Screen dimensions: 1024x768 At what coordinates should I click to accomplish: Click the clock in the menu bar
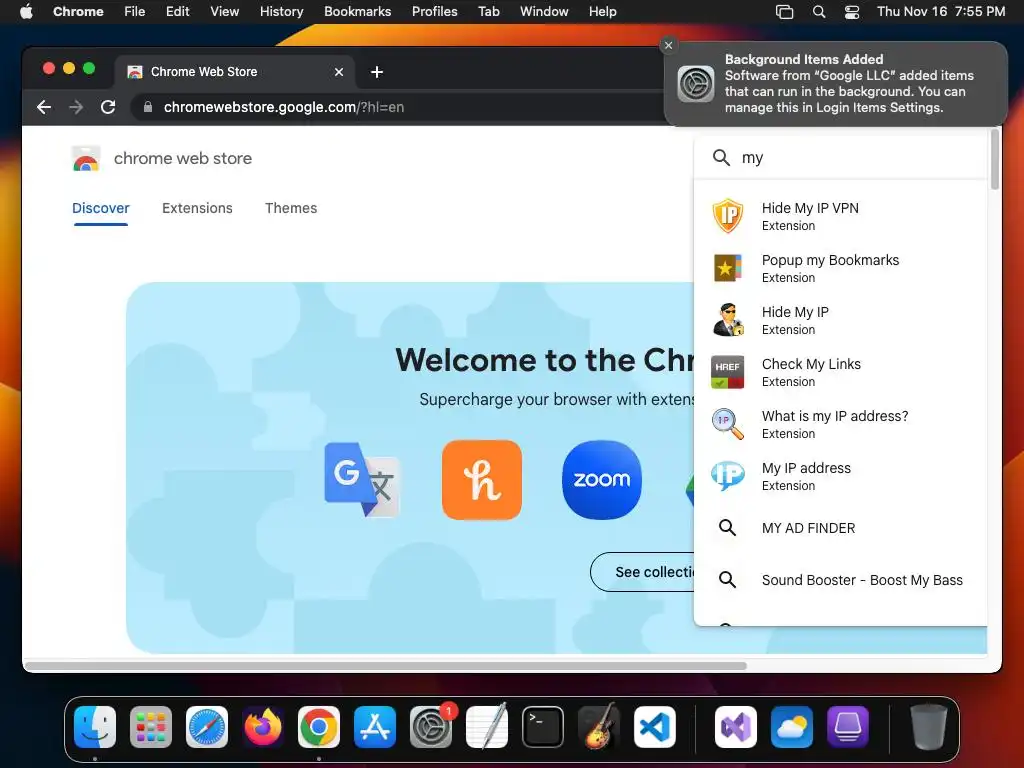940,12
